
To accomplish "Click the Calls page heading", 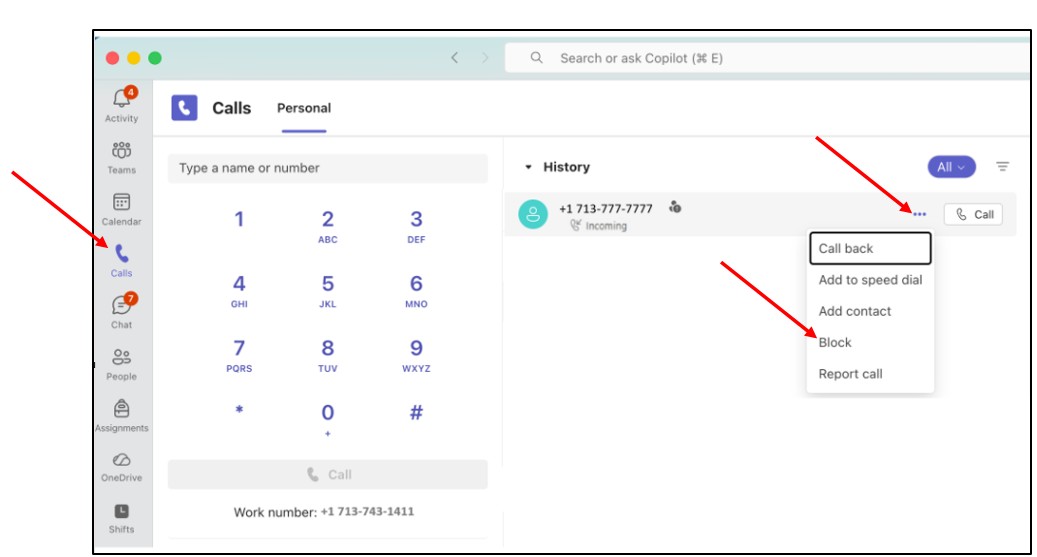I will click(x=231, y=108).
